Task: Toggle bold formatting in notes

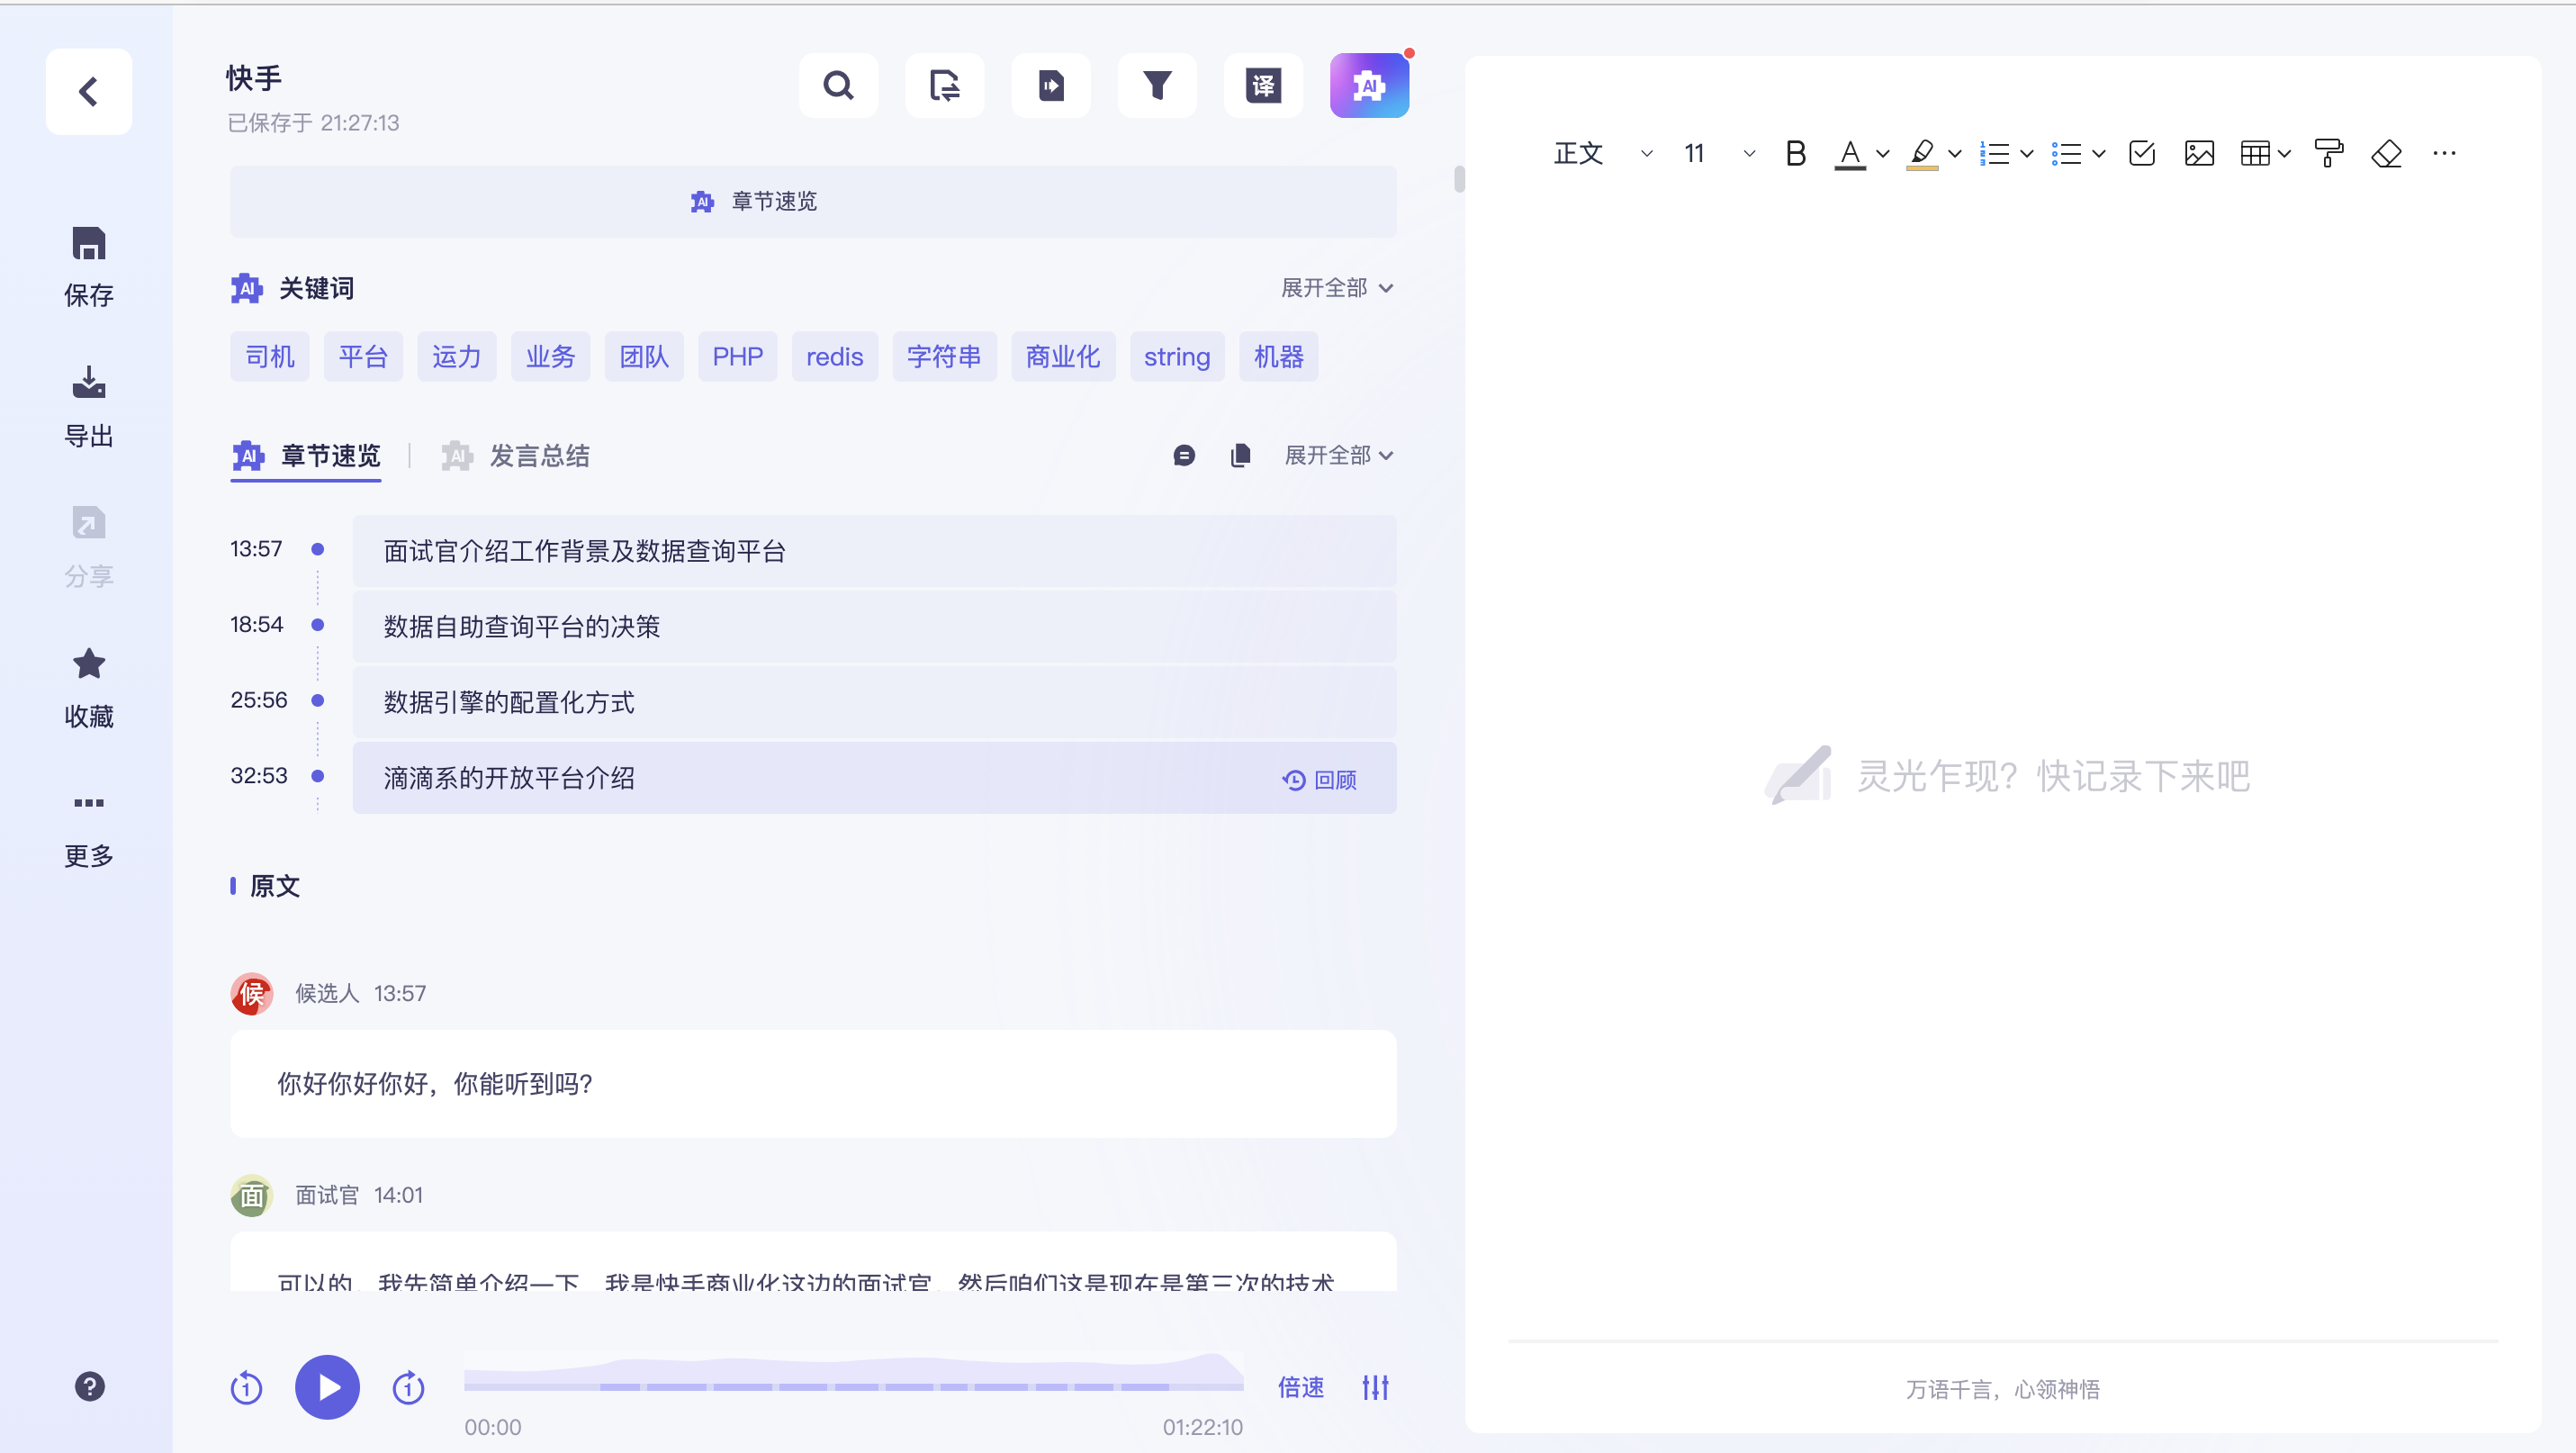Action: point(1795,154)
